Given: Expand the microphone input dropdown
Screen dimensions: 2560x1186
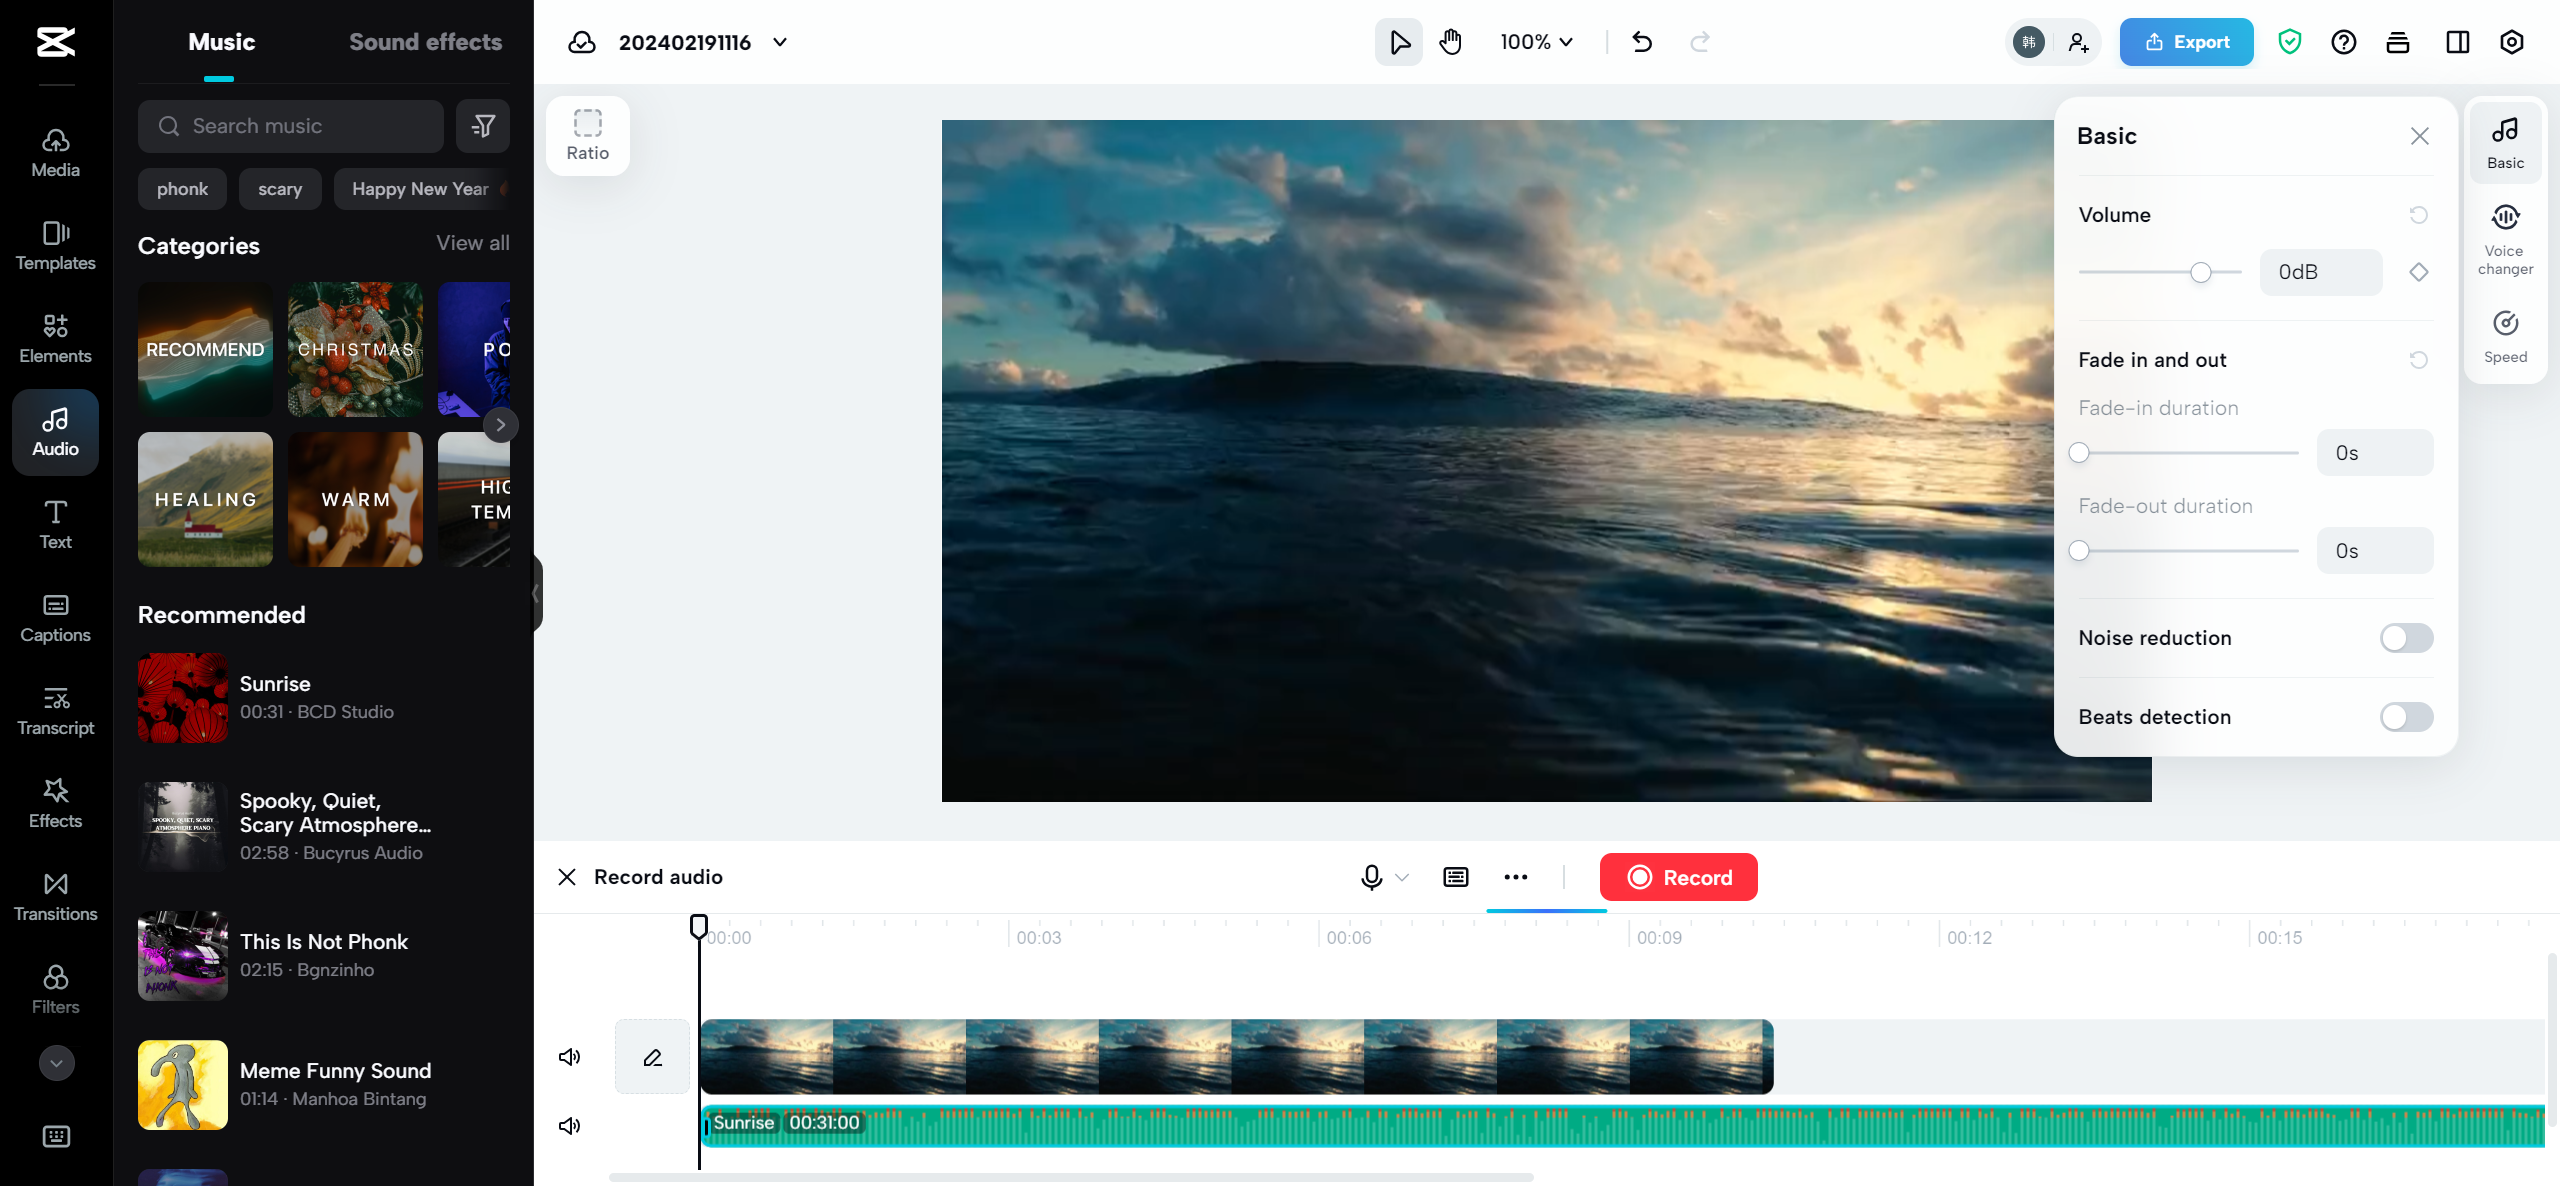Looking at the screenshot, I should pos(1402,877).
